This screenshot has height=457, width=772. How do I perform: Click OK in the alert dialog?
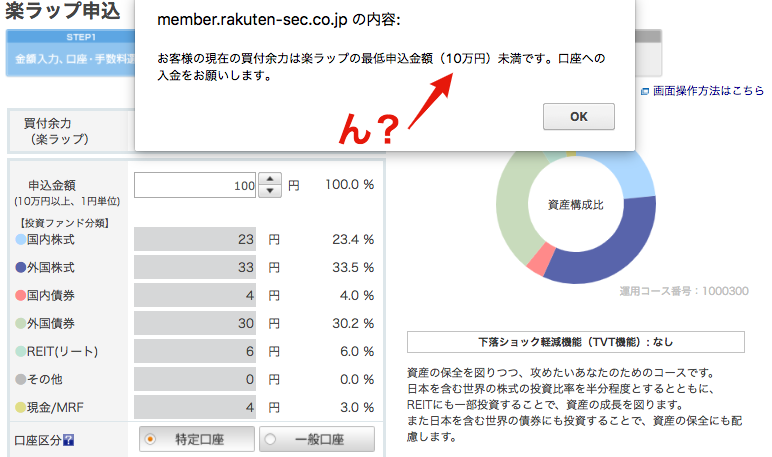tap(579, 117)
